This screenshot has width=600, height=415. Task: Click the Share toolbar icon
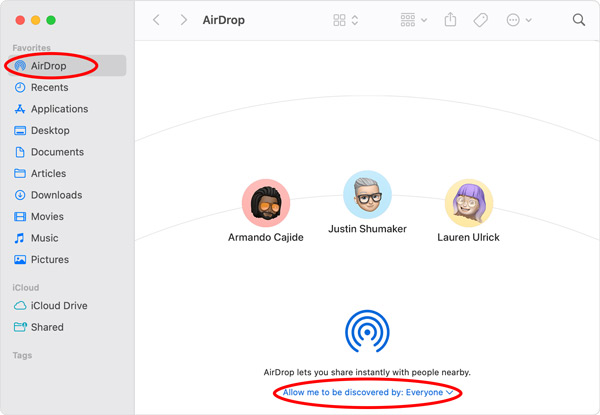coord(450,19)
